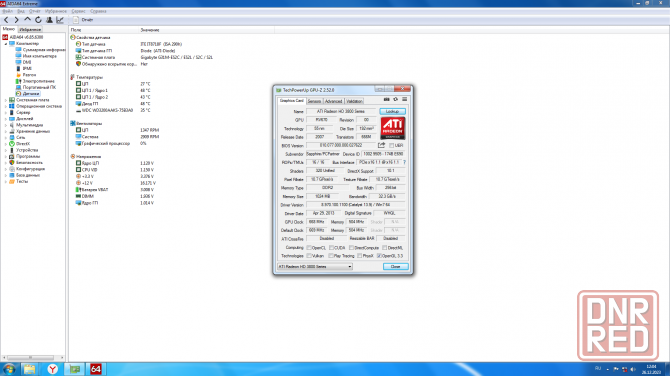Toggle Ray Tracing checkbox in GPU-Z
This screenshot has height=376, width=670.
pyautogui.click(x=331, y=256)
